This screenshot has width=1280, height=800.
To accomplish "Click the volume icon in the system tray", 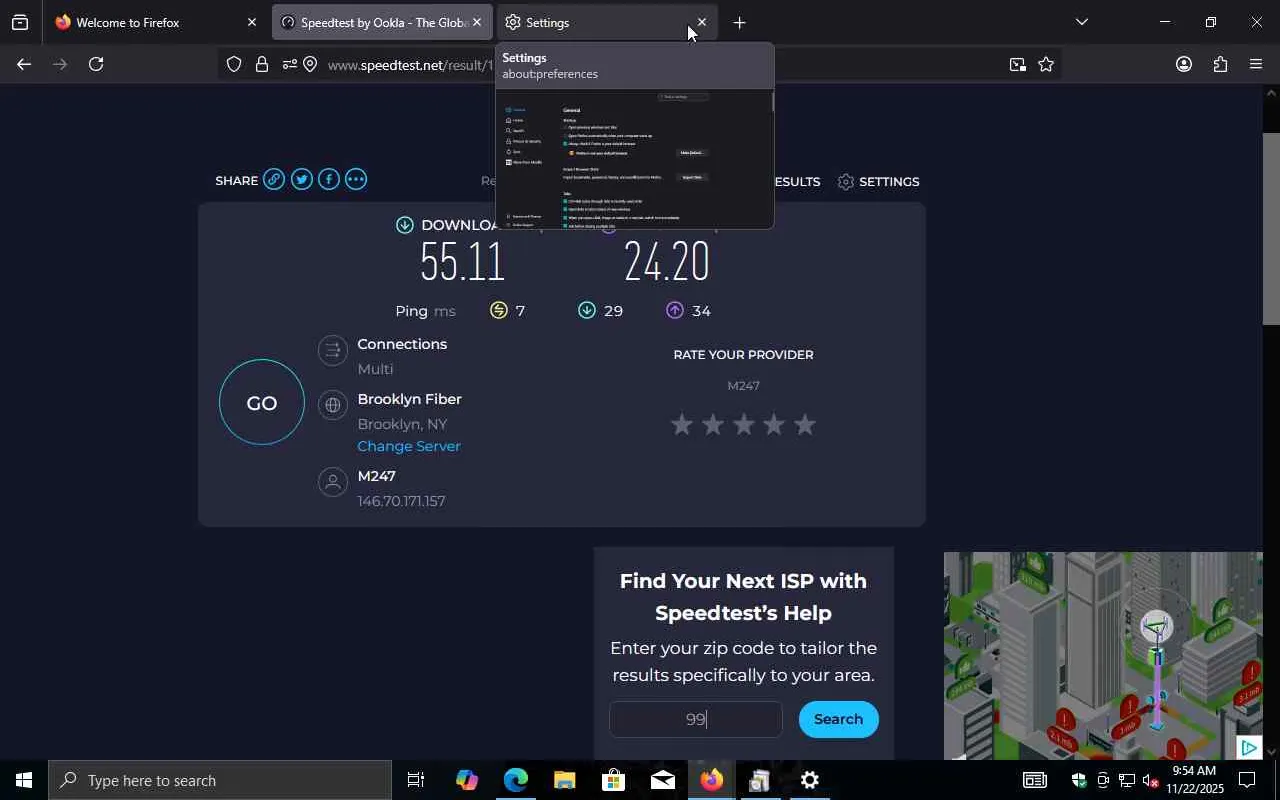I will (x=1151, y=780).
